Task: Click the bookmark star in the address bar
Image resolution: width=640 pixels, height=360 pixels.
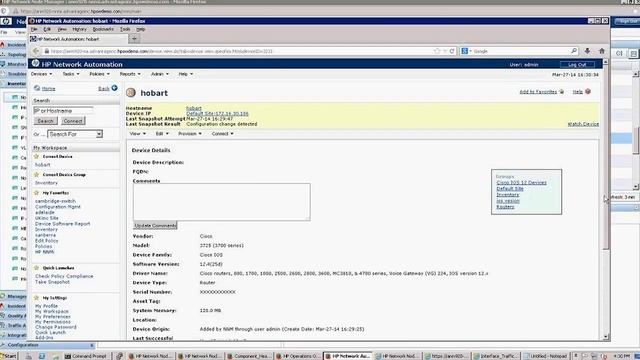Action: (x=437, y=51)
